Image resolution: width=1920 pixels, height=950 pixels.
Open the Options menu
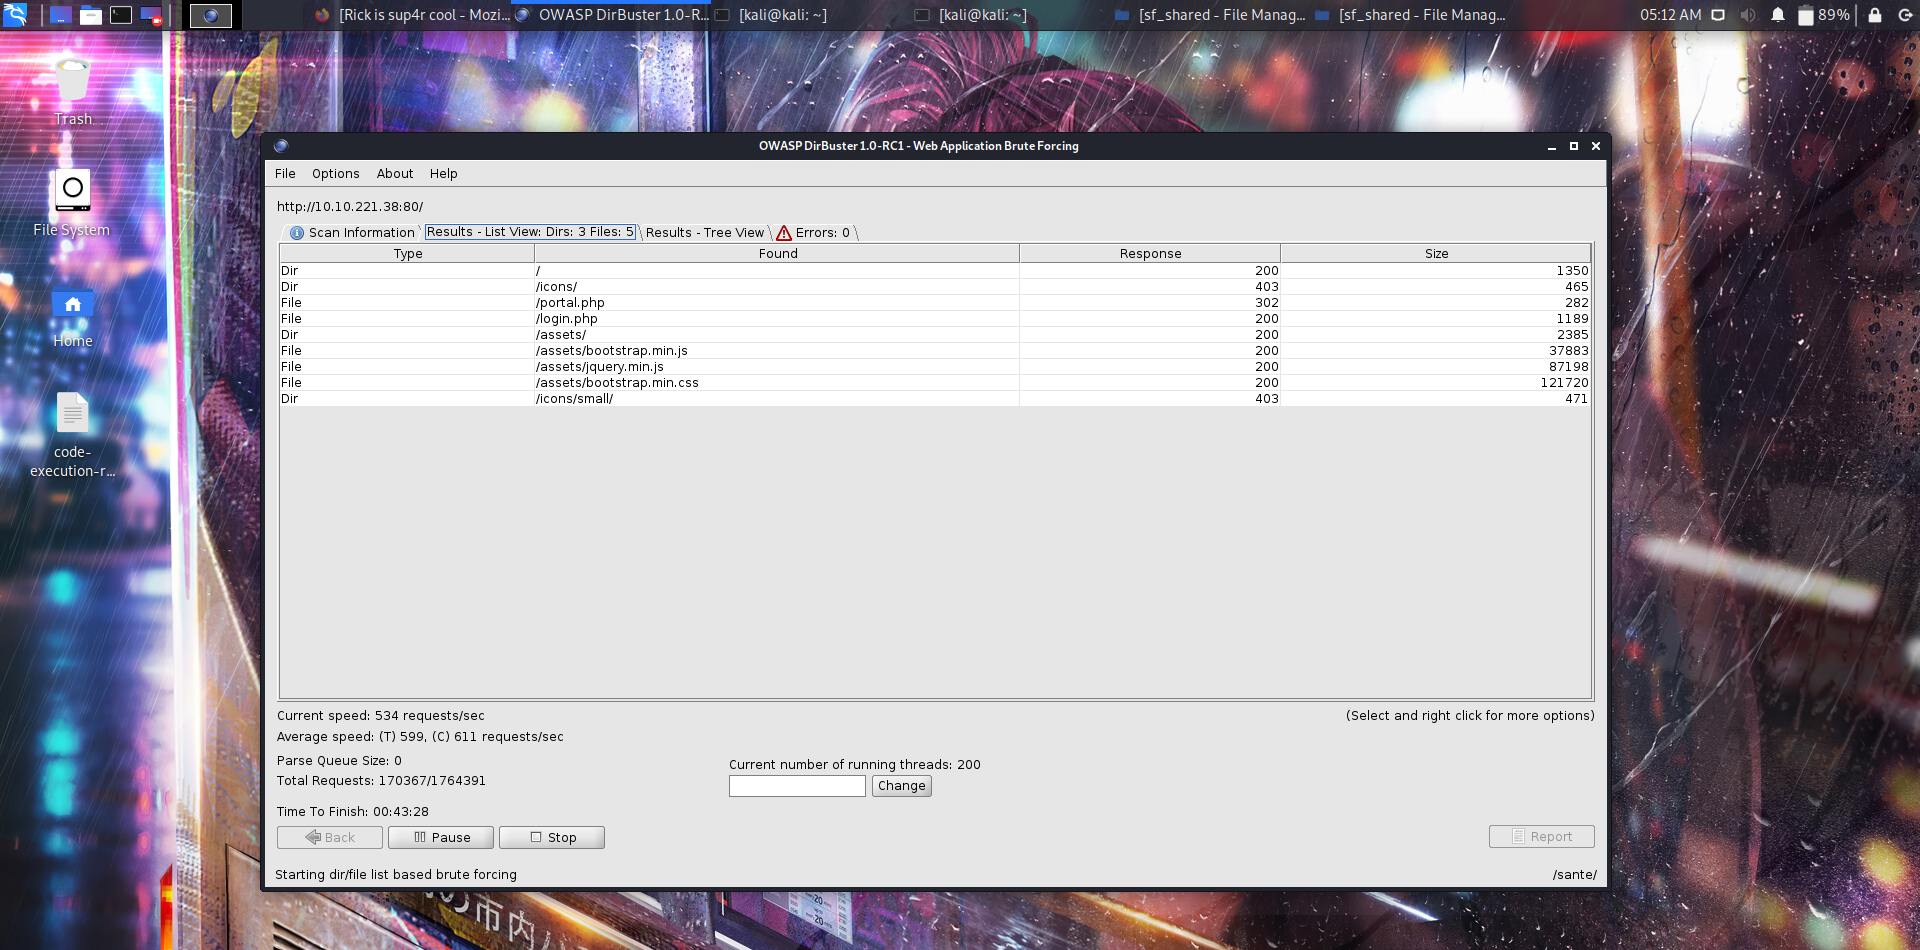pyautogui.click(x=335, y=174)
